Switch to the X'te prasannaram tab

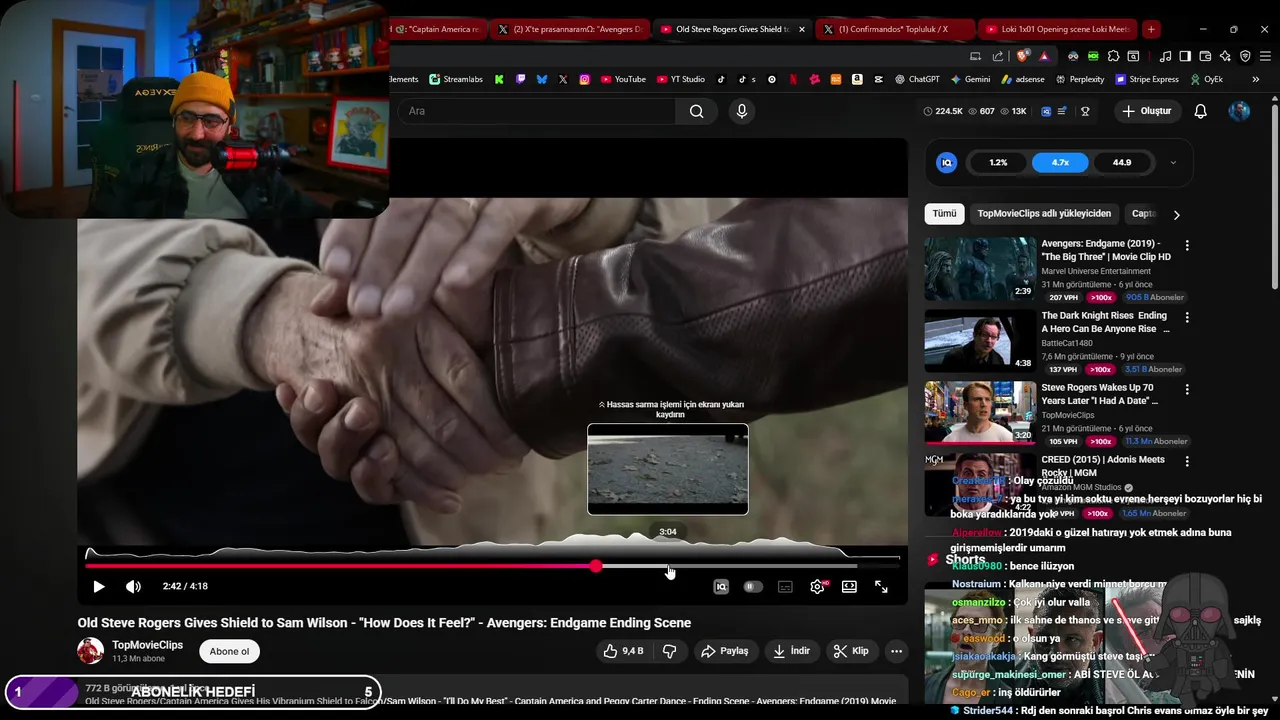click(x=572, y=29)
